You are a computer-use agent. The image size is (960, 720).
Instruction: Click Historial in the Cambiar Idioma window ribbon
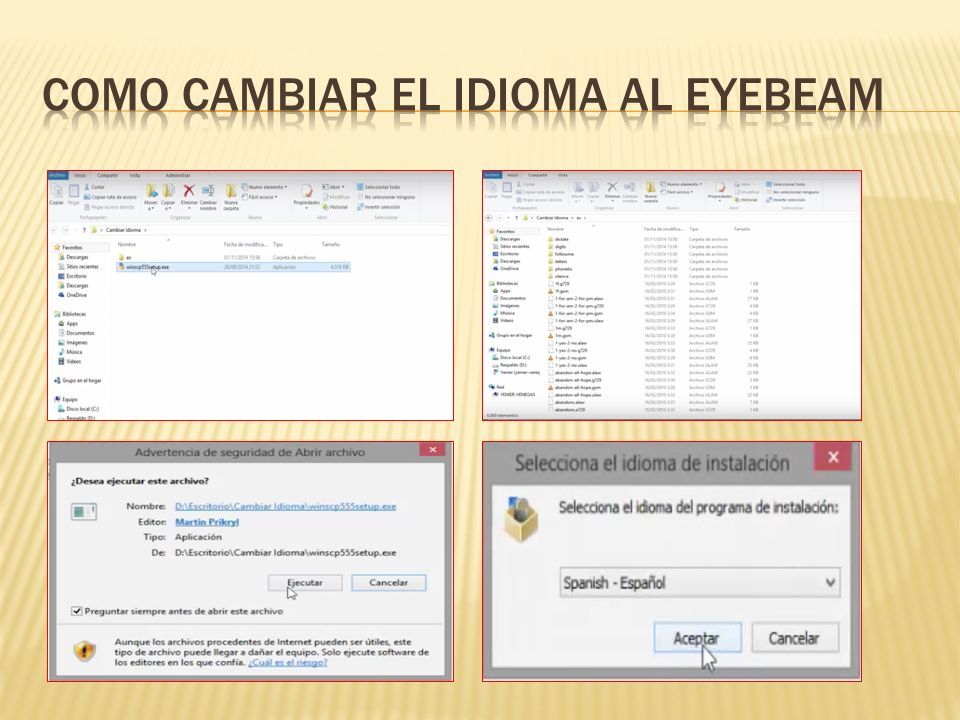tap(336, 207)
